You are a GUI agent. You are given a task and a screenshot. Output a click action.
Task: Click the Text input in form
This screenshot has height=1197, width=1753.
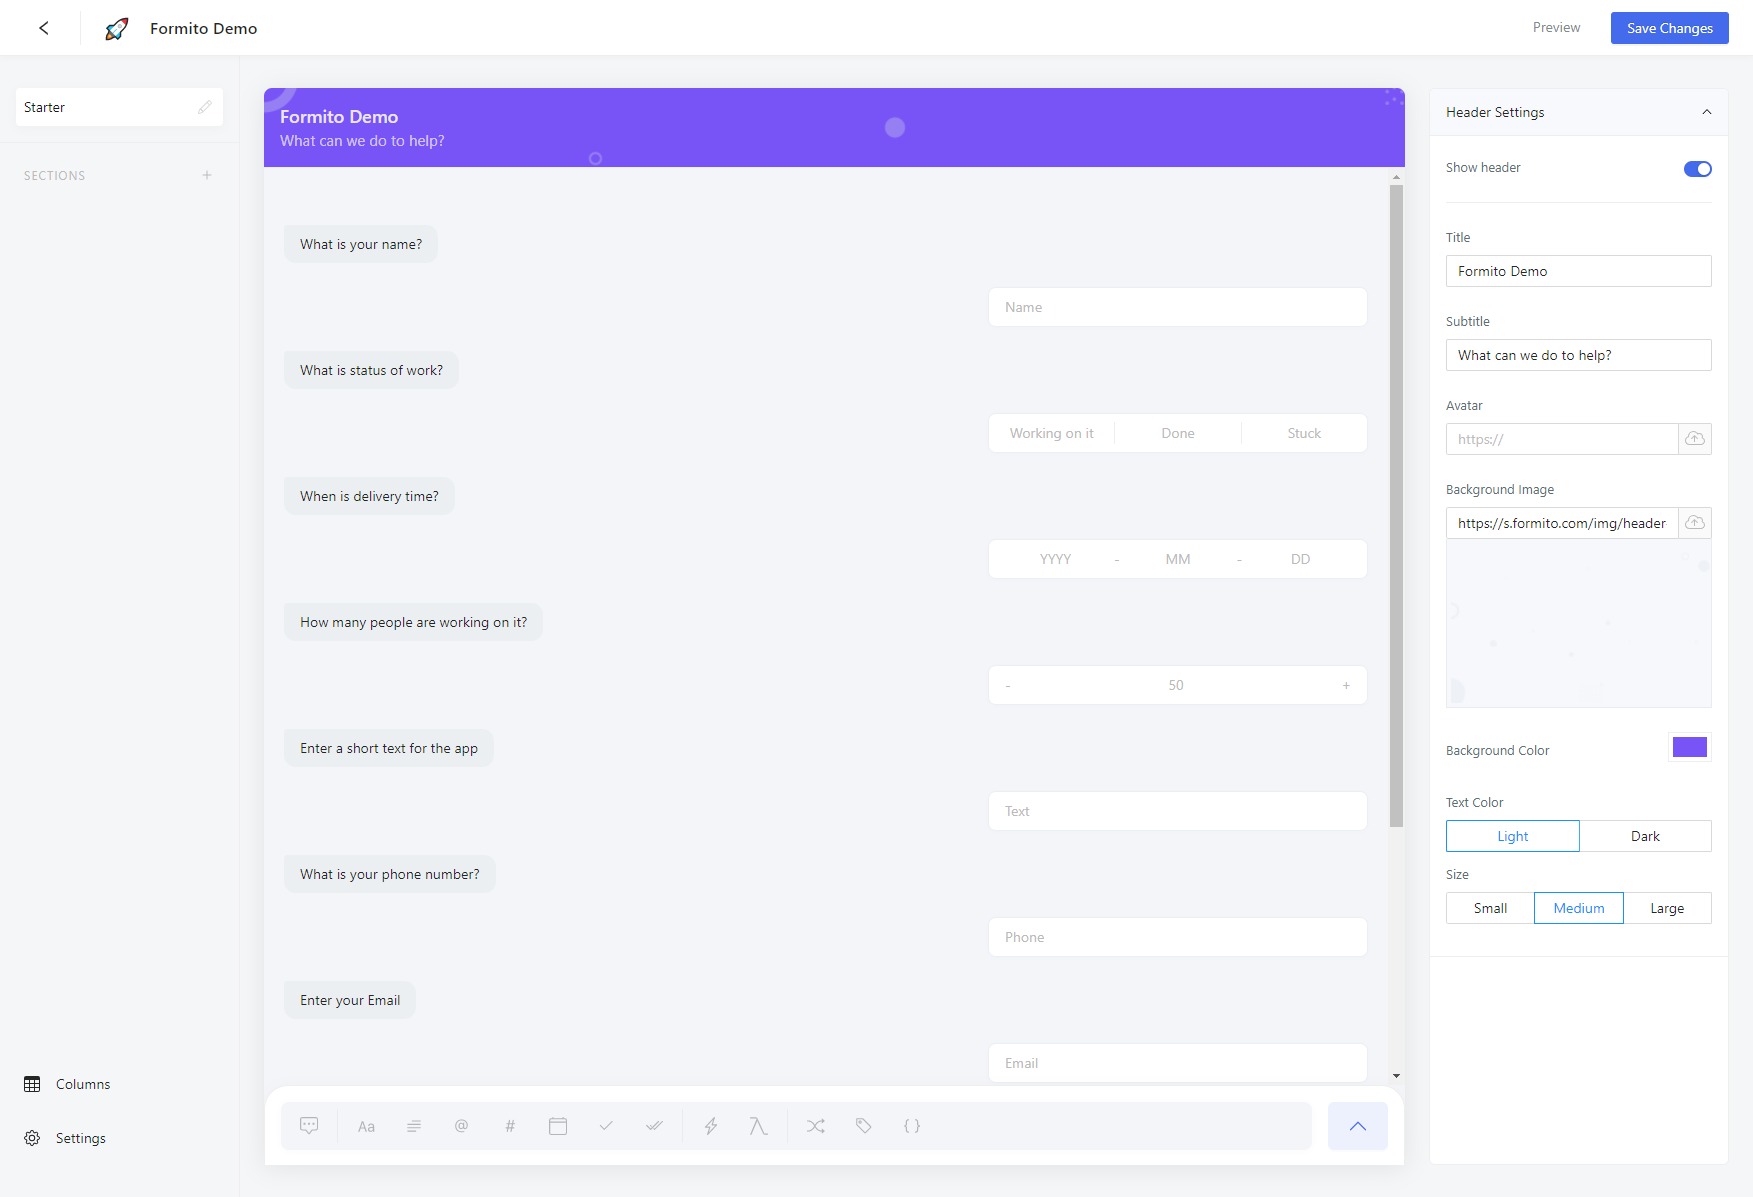[x=1177, y=811]
